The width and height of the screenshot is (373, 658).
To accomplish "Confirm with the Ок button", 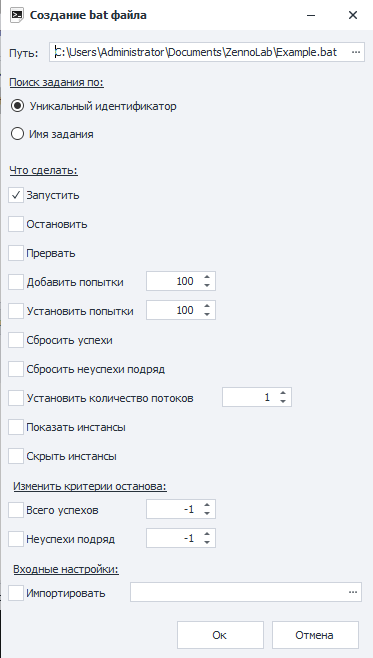I will click(x=220, y=635).
